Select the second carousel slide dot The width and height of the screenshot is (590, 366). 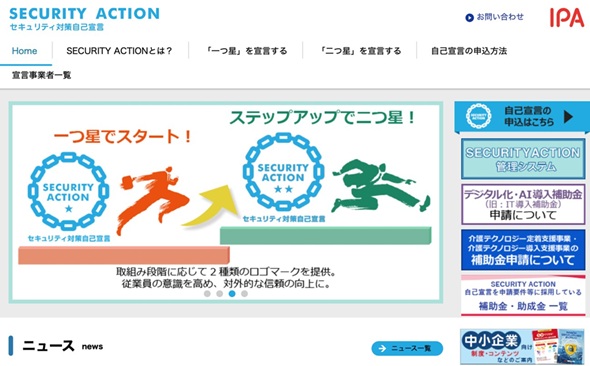219,294
